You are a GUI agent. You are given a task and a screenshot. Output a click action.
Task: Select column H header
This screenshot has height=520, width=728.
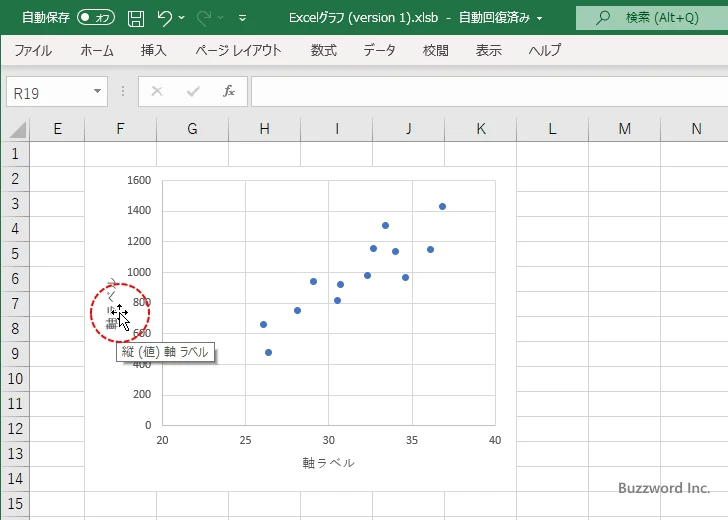click(264, 129)
